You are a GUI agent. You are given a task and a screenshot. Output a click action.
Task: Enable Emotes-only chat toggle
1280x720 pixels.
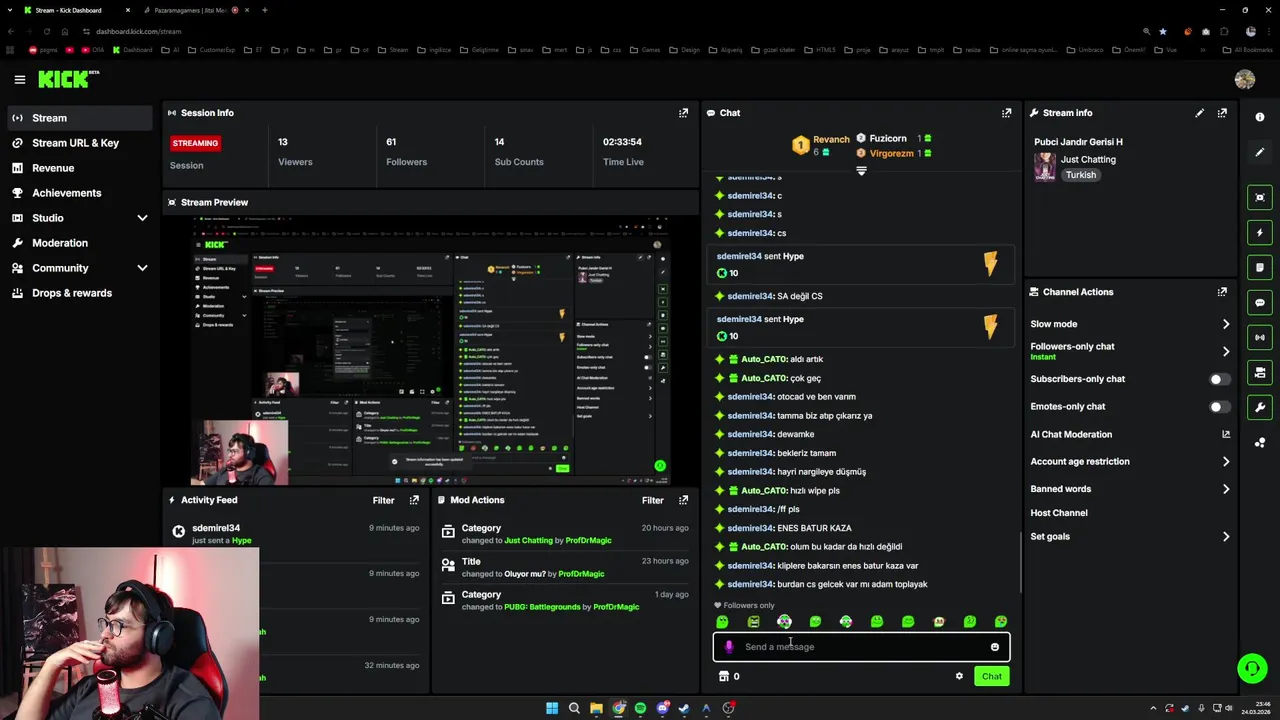1220,407
